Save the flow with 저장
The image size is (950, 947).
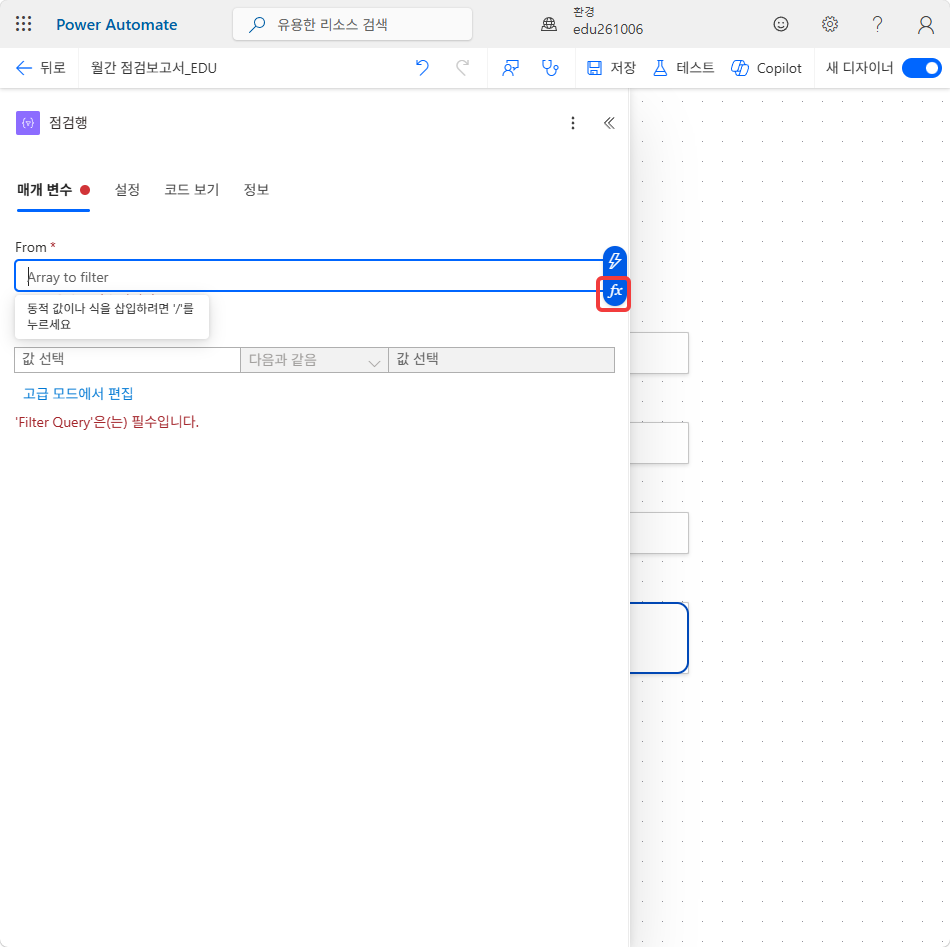point(611,68)
